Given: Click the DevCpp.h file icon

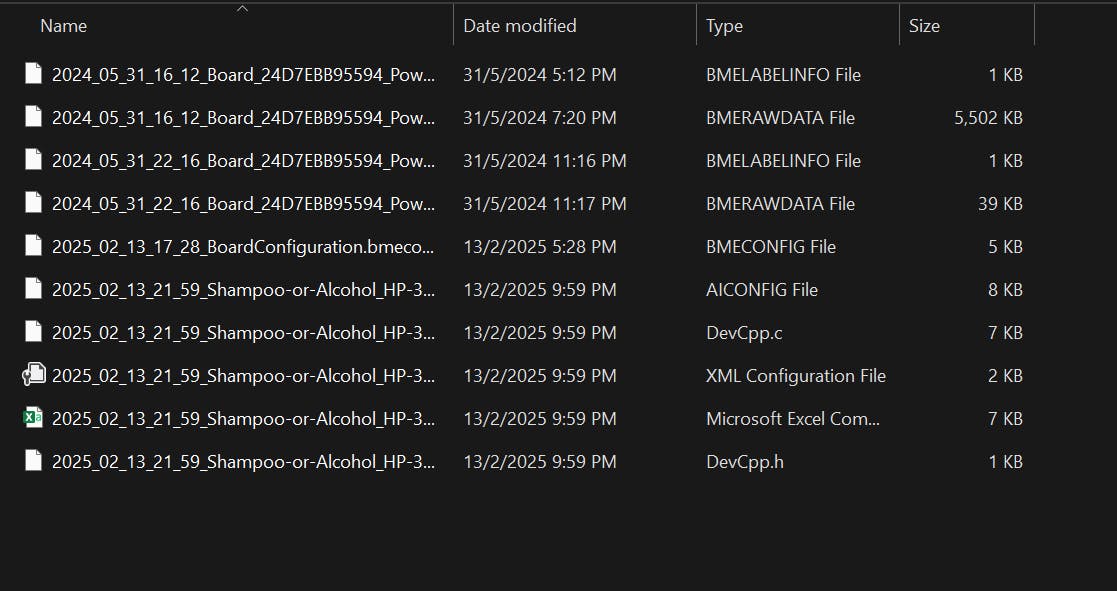Looking at the screenshot, I should coord(33,461).
